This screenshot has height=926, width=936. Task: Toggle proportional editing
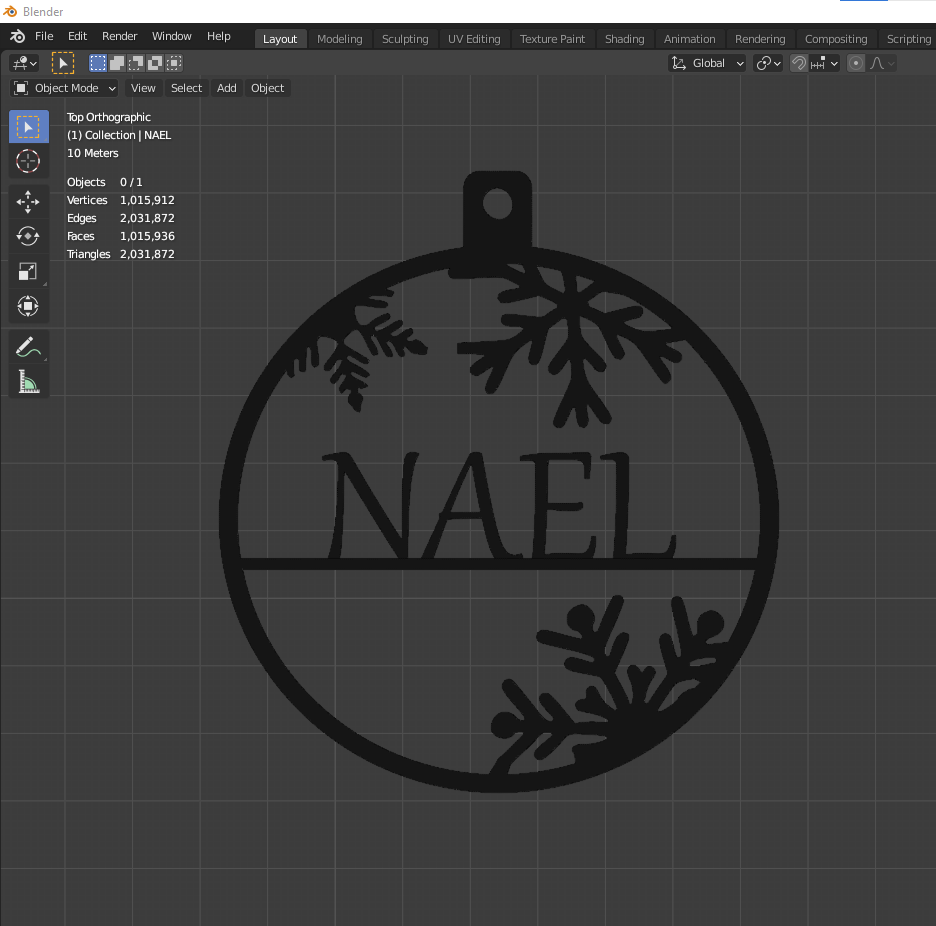(x=855, y=63)
